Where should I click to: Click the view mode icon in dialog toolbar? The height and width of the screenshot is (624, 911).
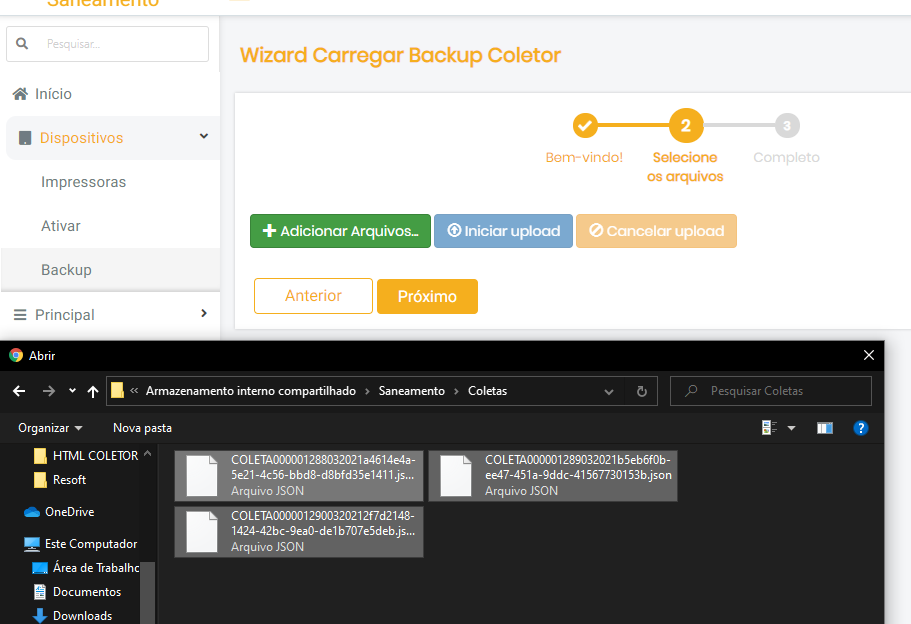[769, 428]
